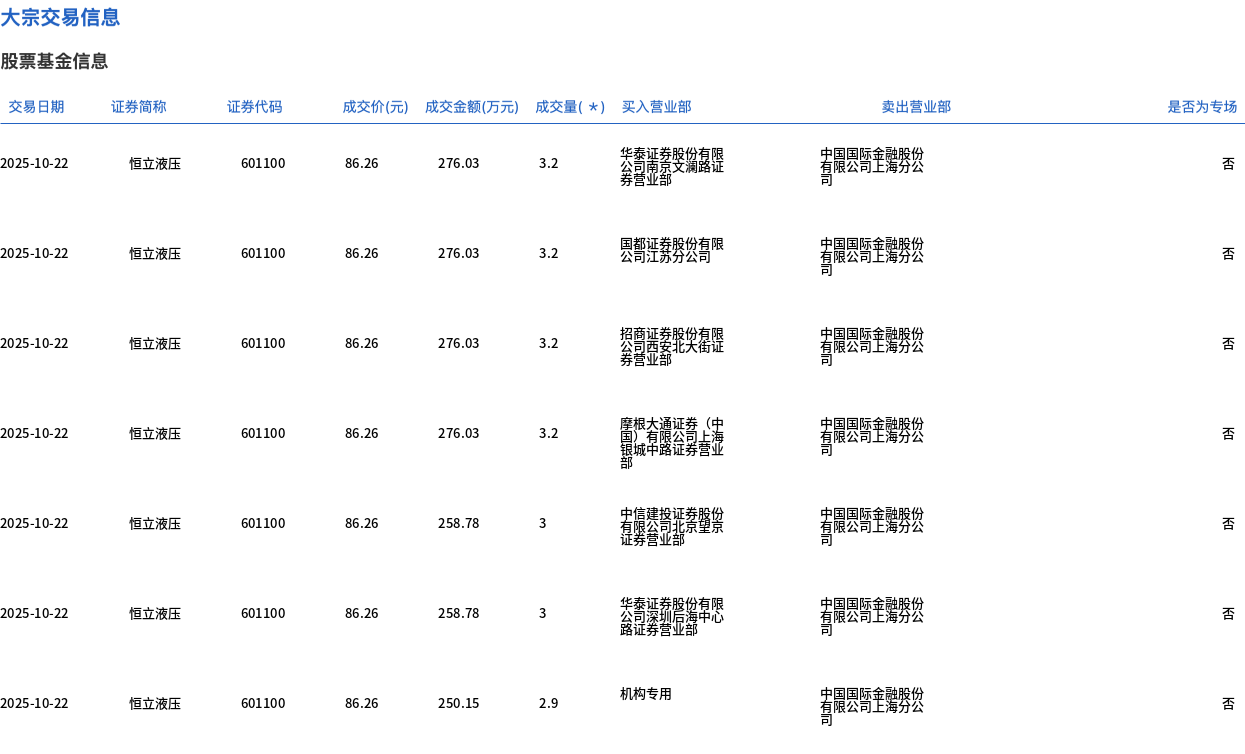Click amount 250.15 in the 机构专用 row
This screenshot has width=1245, height=754.
(458, 704)
